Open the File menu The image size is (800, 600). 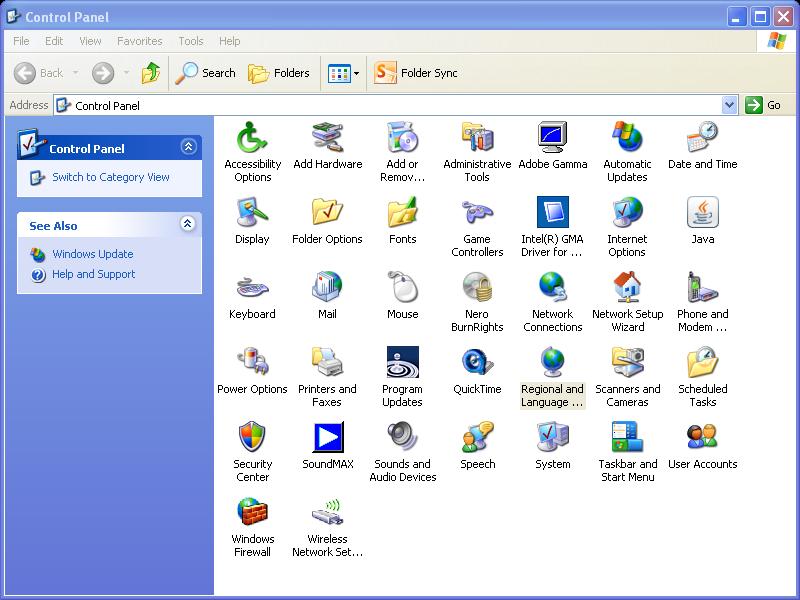pos(21,41)
